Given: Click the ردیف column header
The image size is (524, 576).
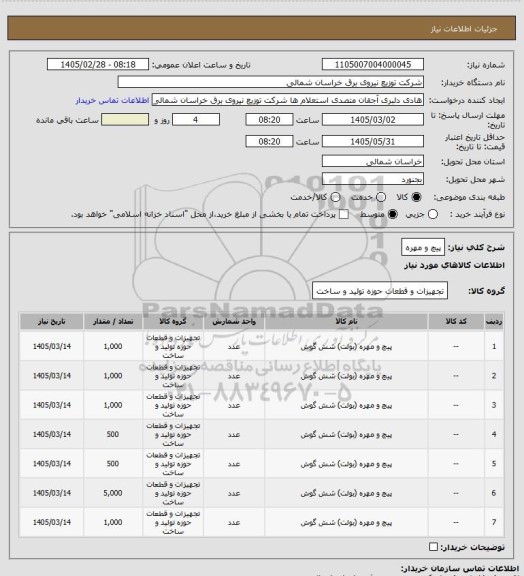Looking at the screenshot, I should pos(494,321).
